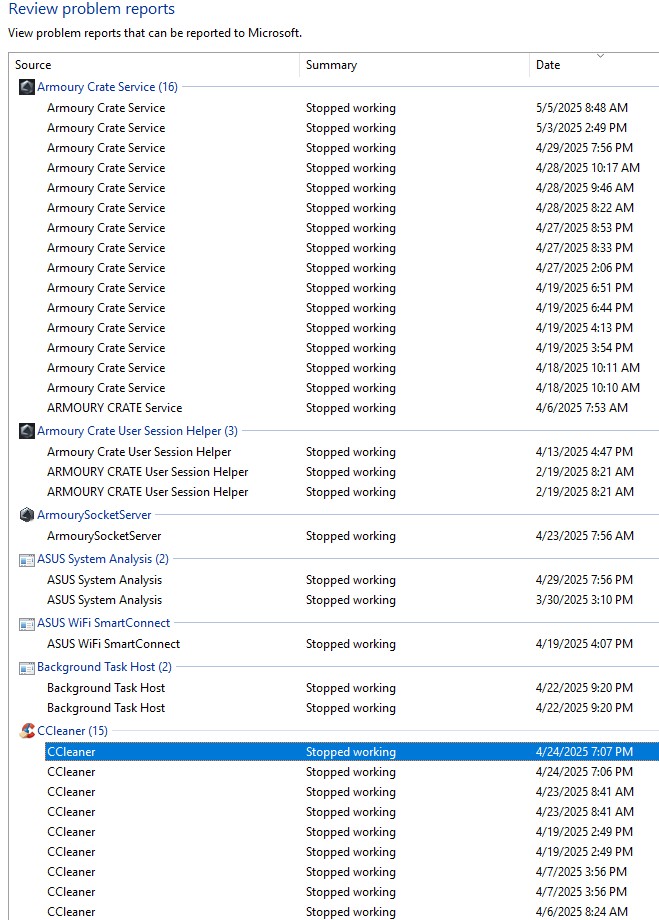Sort by the Date column header

(x=594, y=65)
